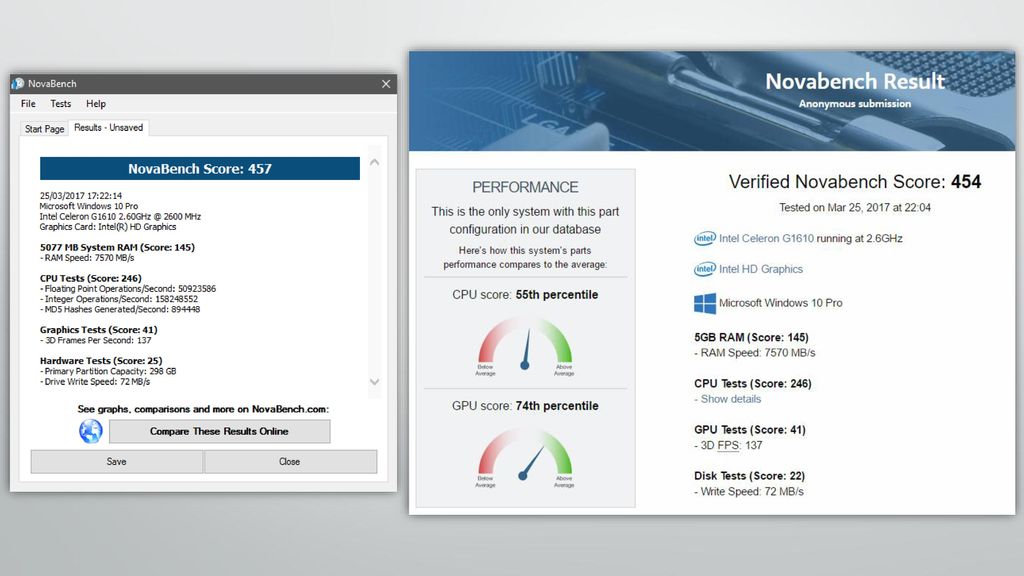Viewport: 1024px width, 576px height.
Task: Click the Windows logo icon beside Windows 10 Pro
Action: (705, 303)
